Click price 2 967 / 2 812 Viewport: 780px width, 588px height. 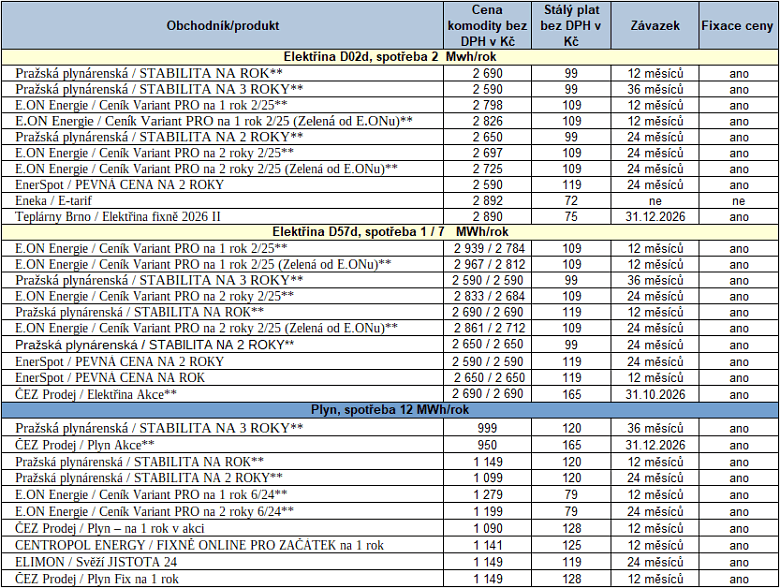pos(489,264)
